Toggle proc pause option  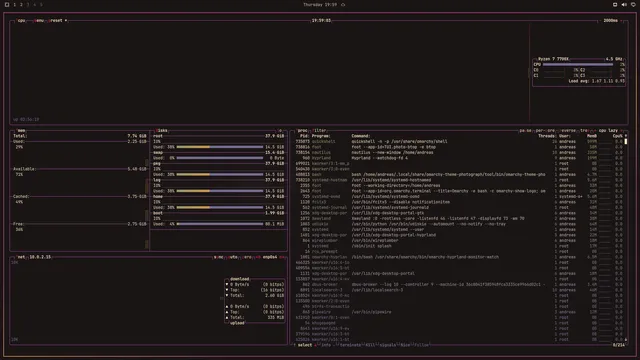click(x=525, y=131)
